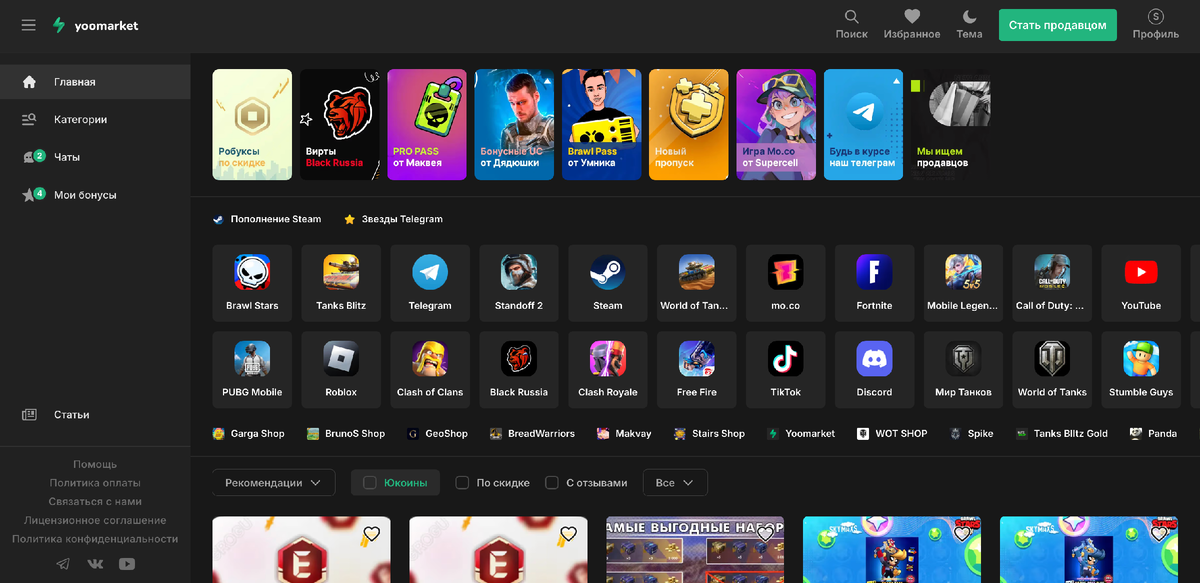Open the Telegram social icon in sidebar footer
The width and height of the screenshot is (1200, 583).
[x=63, y=564]
